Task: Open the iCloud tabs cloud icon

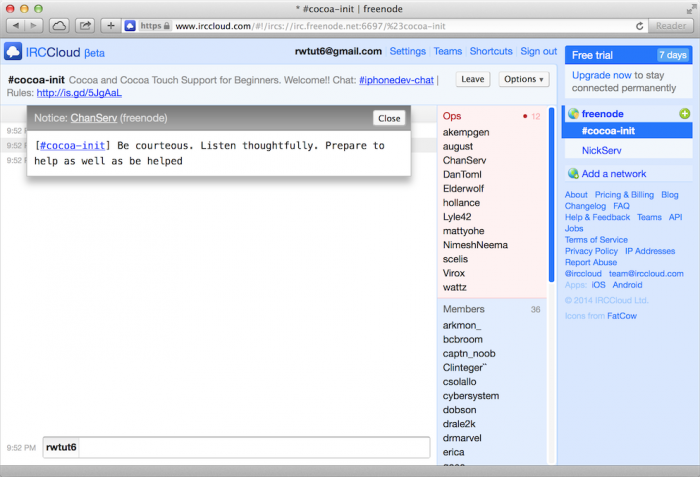Action: 59,26
